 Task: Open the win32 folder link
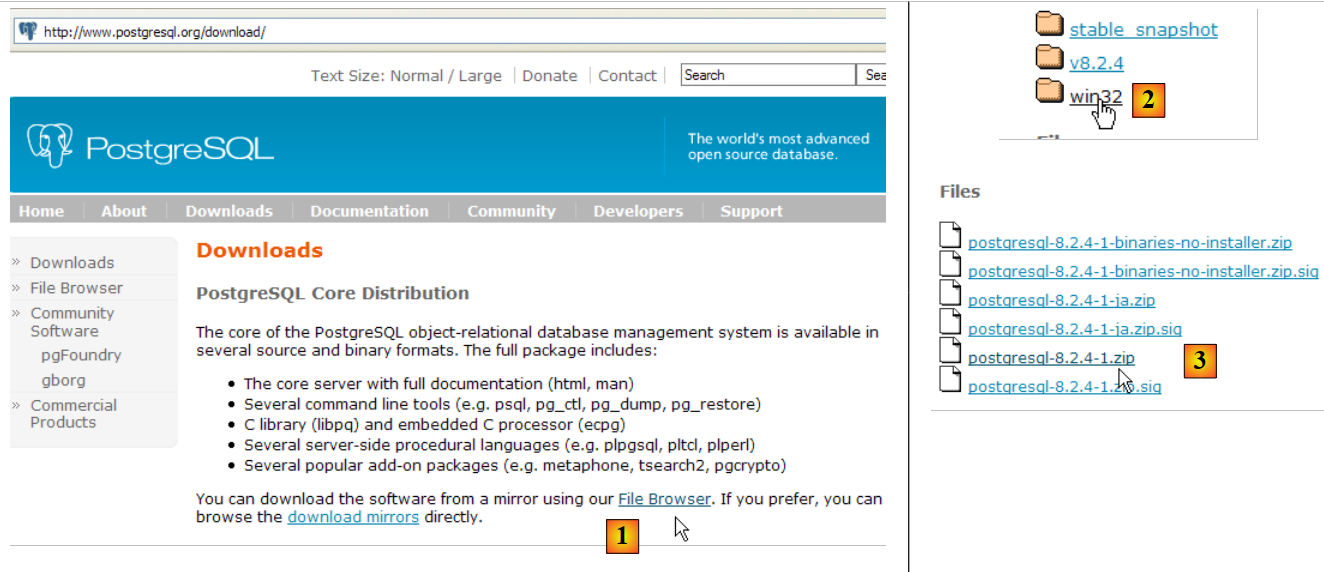[1095, 97]
